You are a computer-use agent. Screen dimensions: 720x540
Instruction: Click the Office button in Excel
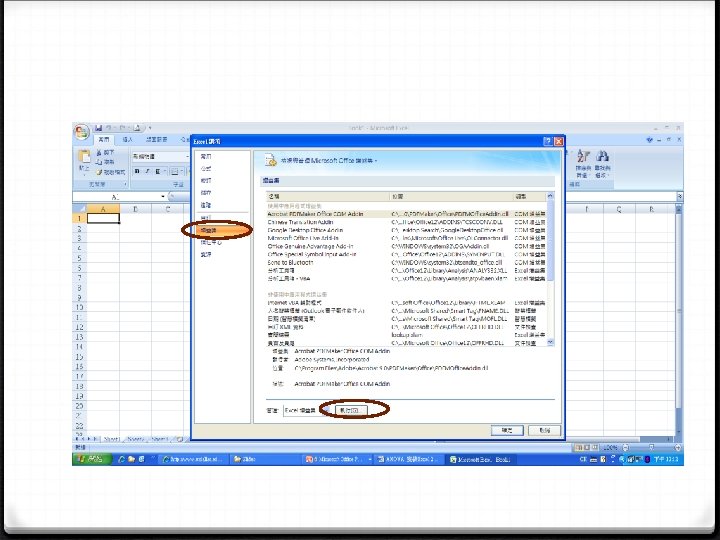81,132
